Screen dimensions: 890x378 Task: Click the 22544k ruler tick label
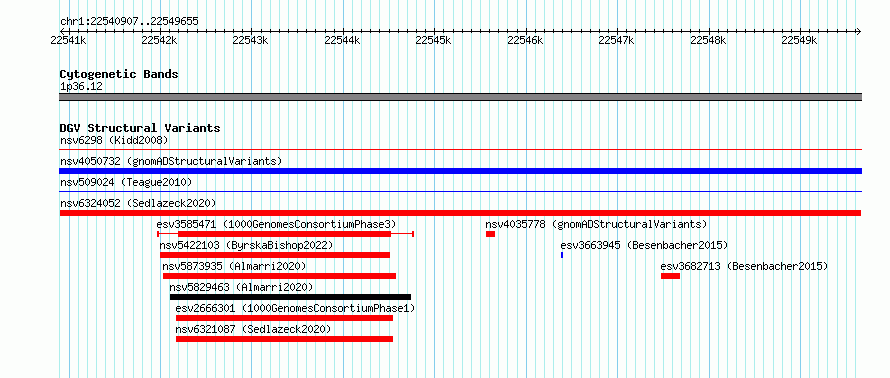click(x=342, y=40)
